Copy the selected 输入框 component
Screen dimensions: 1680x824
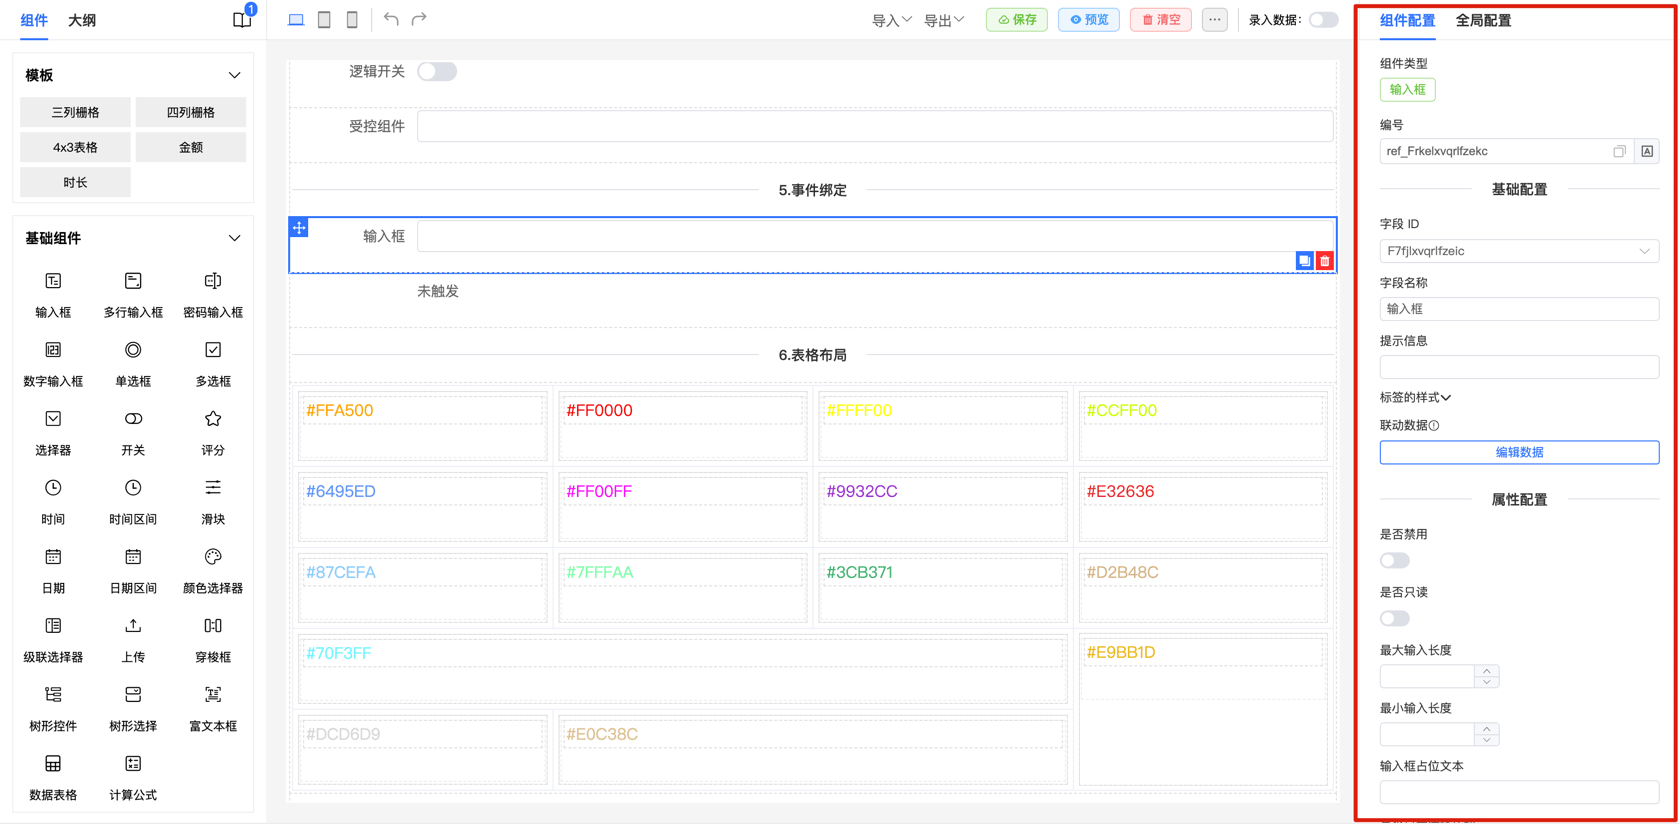click(1304, 261)
